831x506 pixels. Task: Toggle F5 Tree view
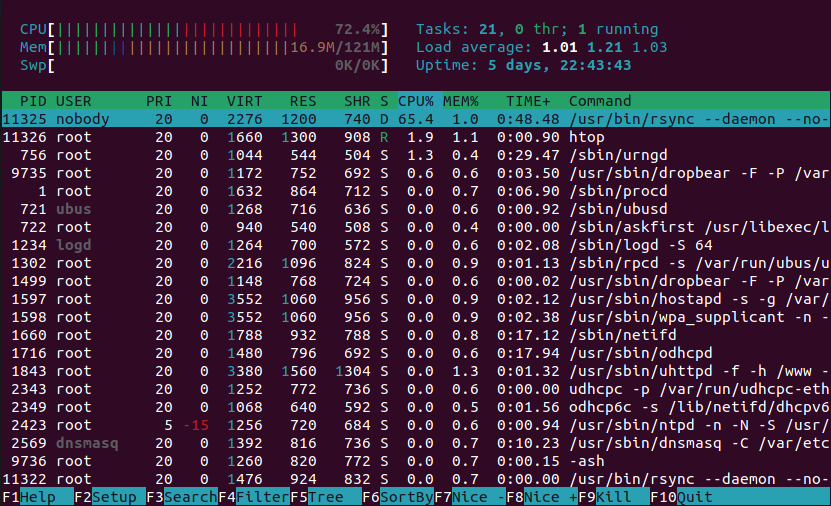click(x=326, y=497)
